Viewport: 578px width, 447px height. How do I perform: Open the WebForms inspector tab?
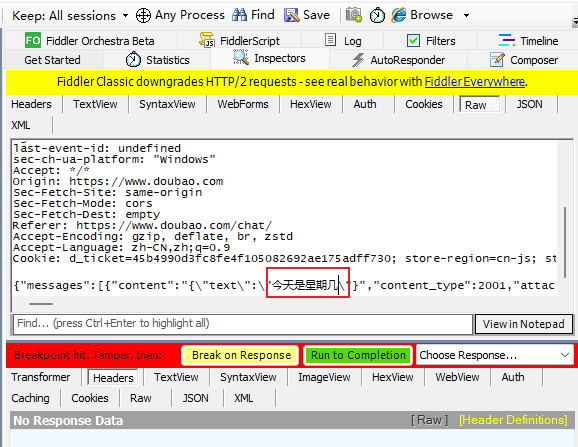click(x=243, y=104)
